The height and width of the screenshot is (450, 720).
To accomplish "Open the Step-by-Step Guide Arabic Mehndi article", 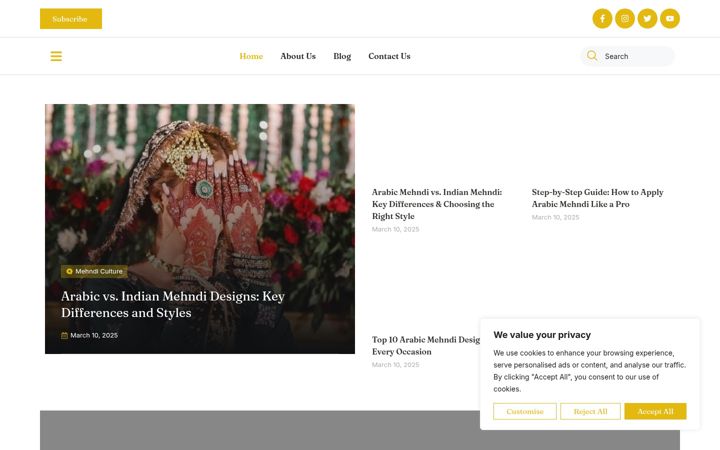I will [x=597, y=198].
